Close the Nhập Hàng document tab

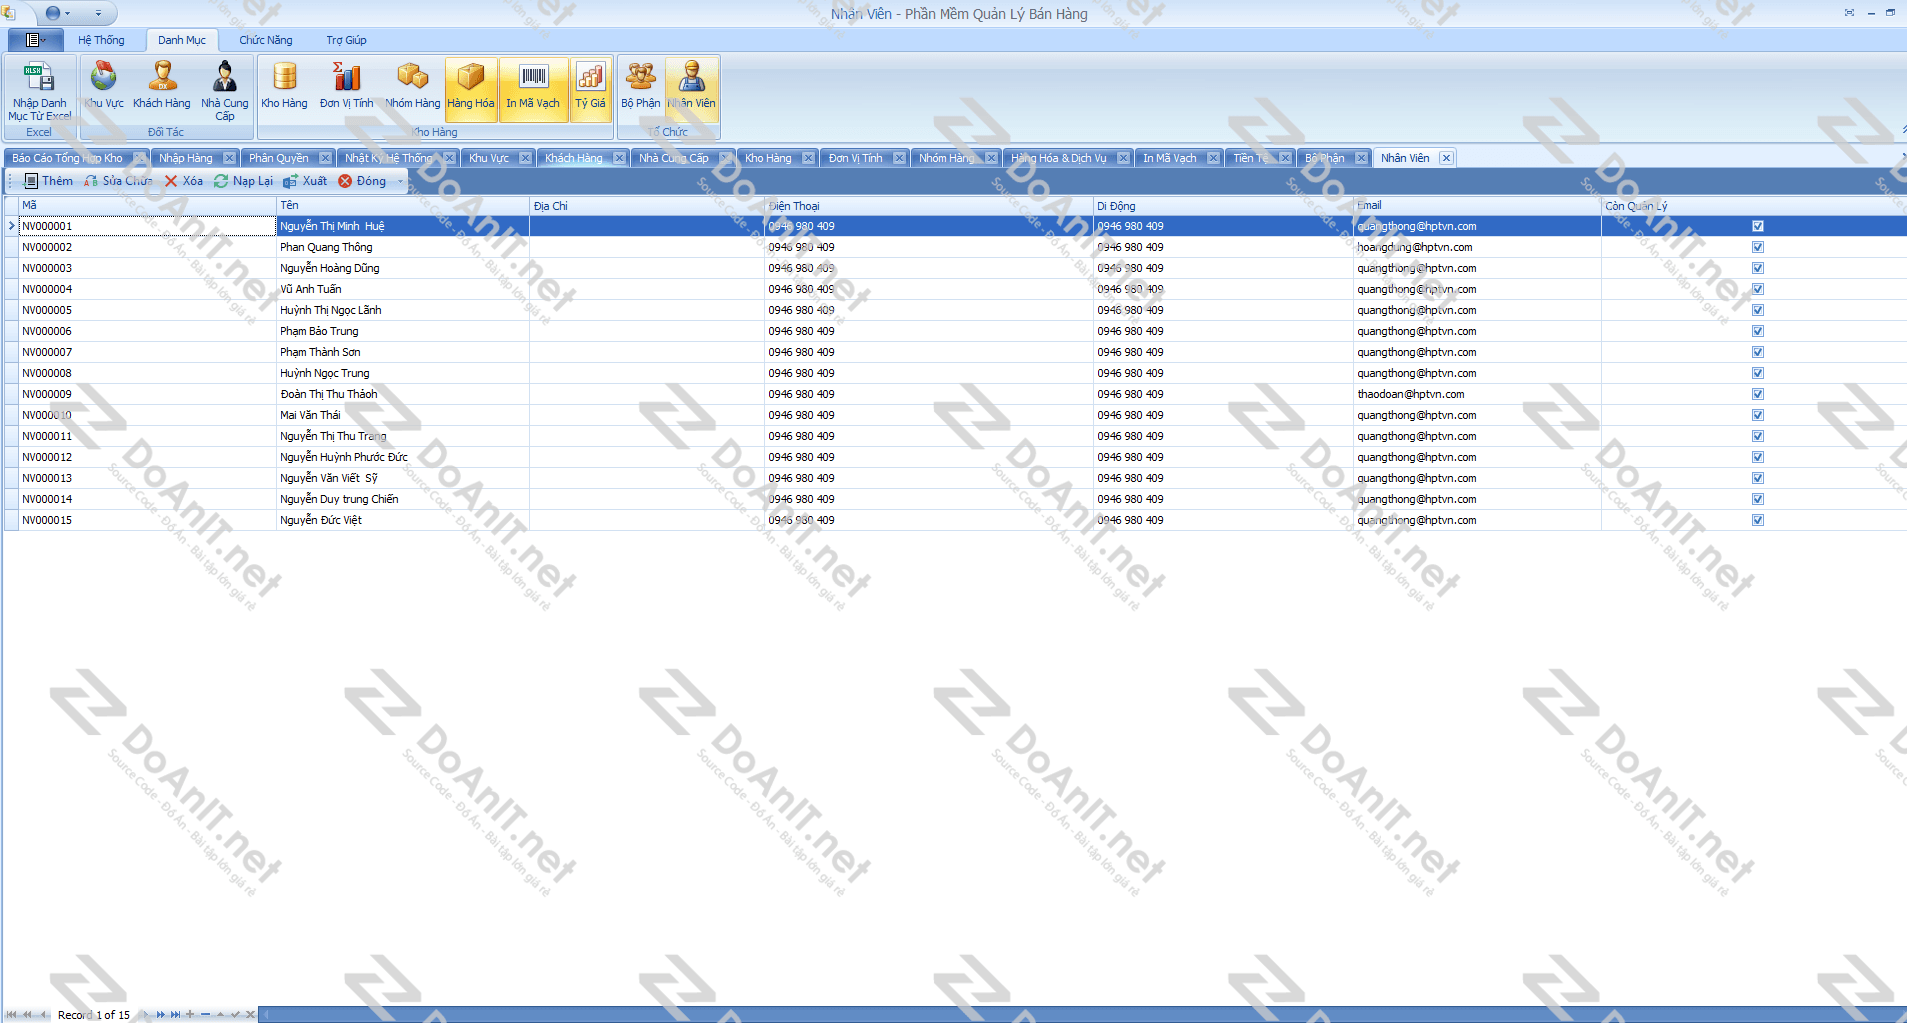tap(229, 158)
